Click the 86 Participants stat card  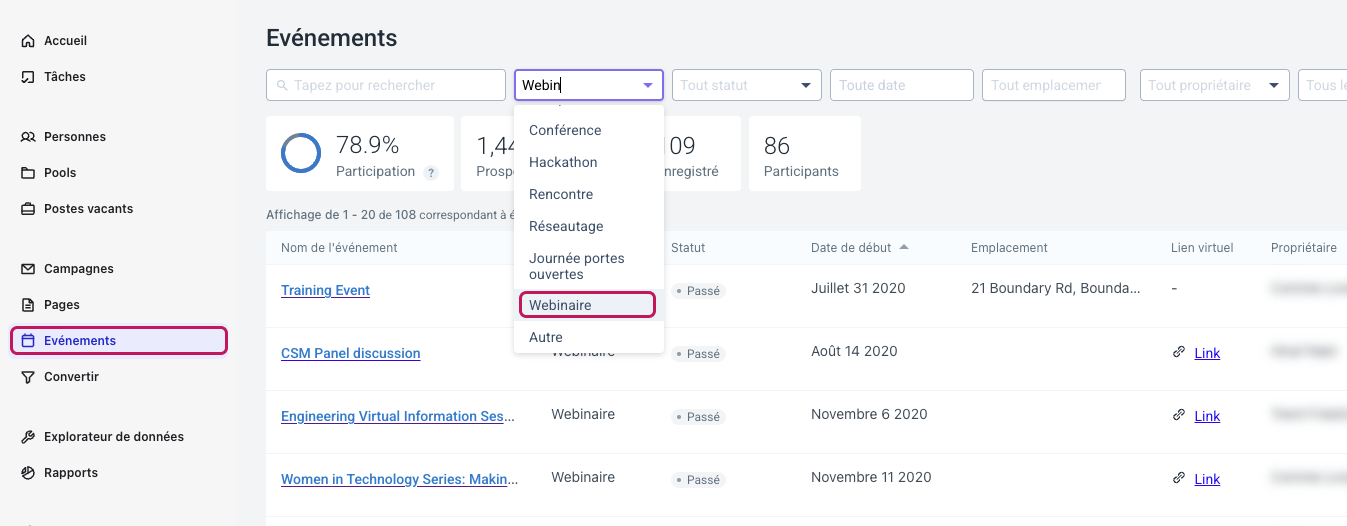tap(804, 153)
